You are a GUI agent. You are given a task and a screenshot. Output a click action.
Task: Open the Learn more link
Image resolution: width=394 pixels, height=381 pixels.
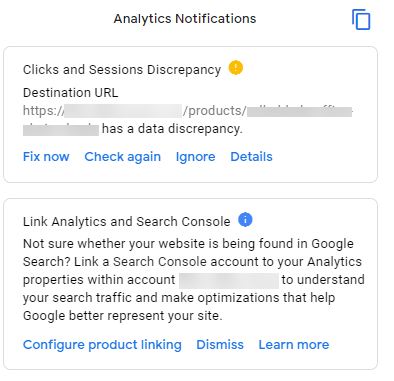(294, 344)
